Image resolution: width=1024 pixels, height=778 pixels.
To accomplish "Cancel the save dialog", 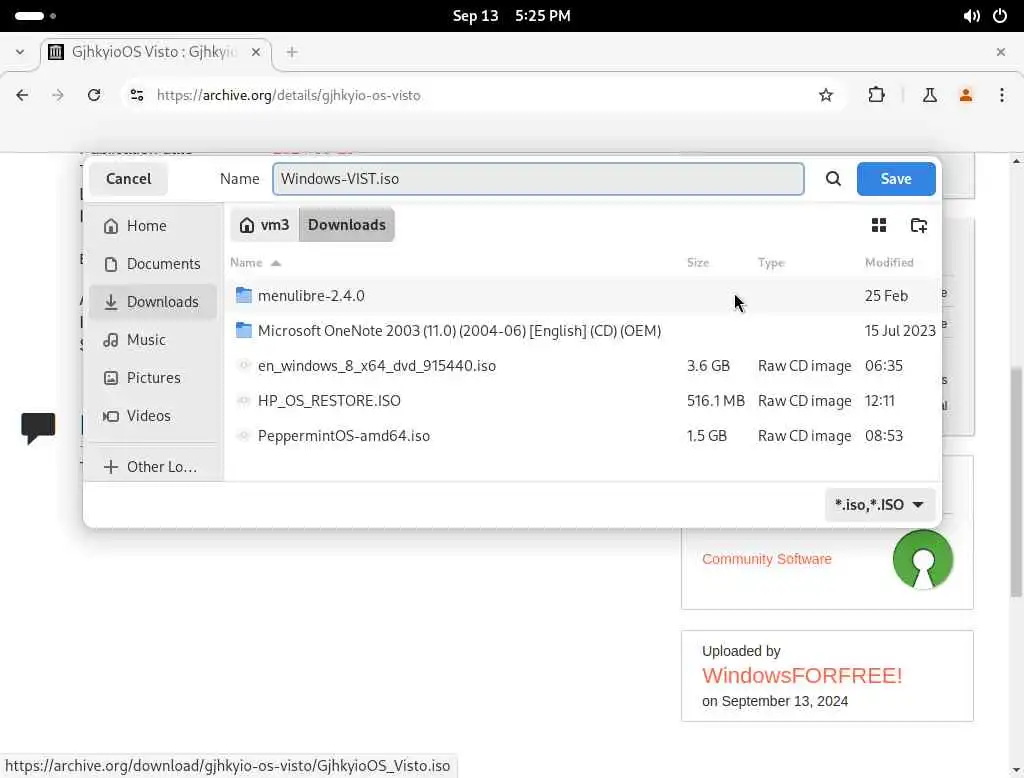I will pos(128,178).
